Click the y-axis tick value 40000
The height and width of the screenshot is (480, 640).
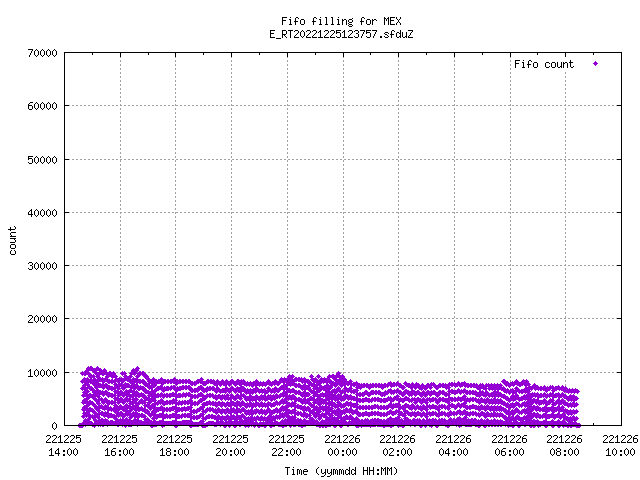click(42, 213)
